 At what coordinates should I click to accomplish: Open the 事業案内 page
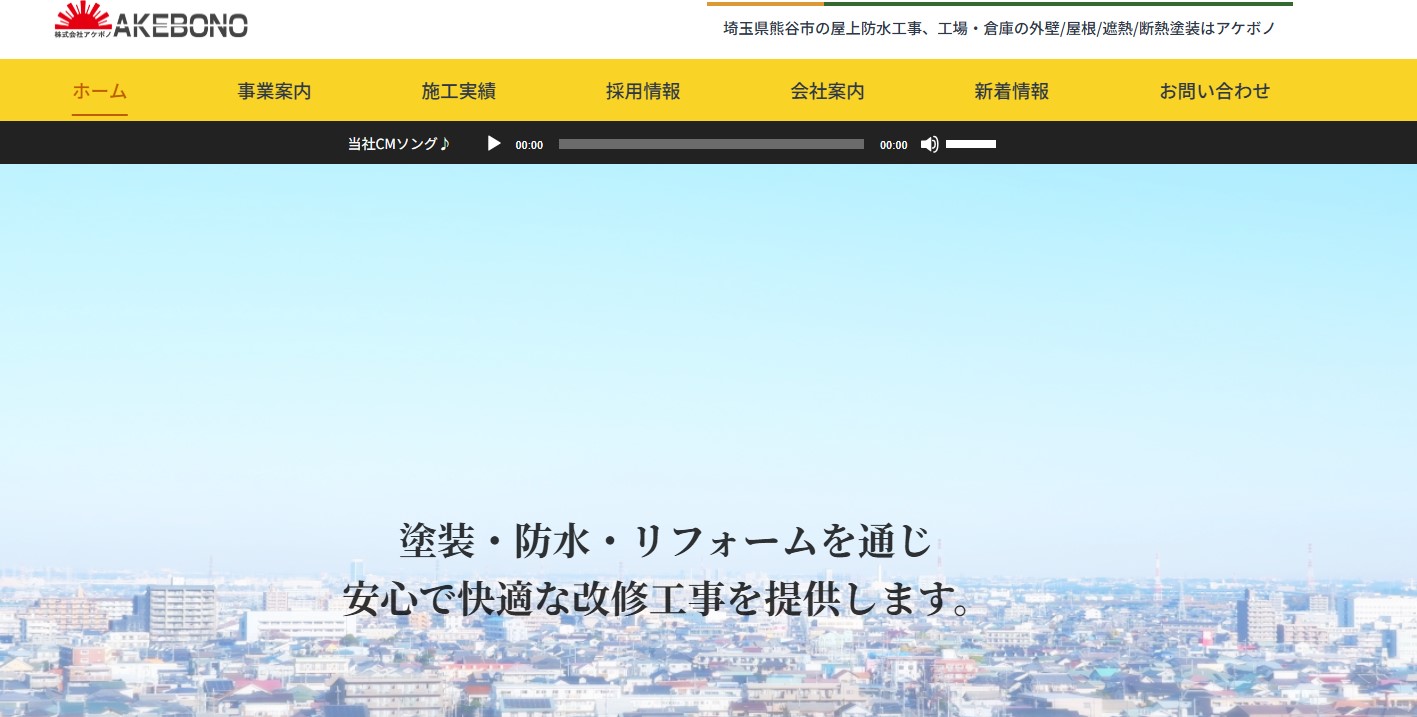click(x=274, y=91)
